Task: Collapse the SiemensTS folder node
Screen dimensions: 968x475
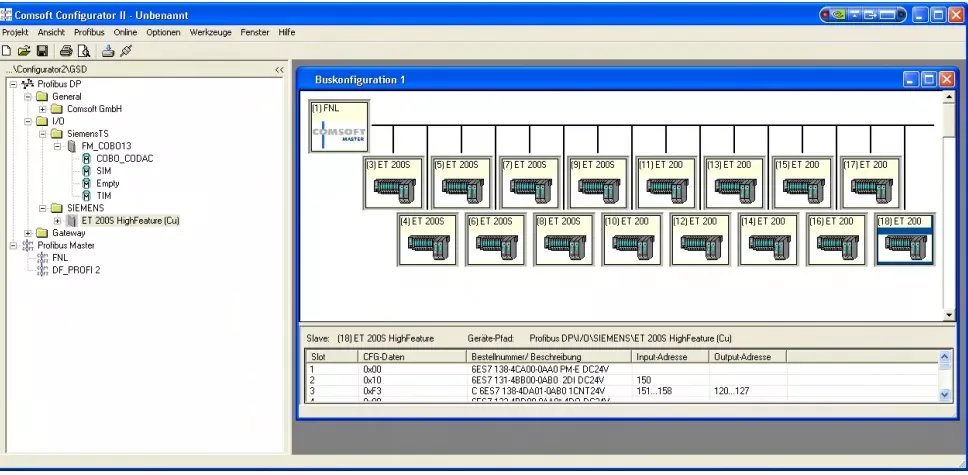Action: [x=43, y=133]
